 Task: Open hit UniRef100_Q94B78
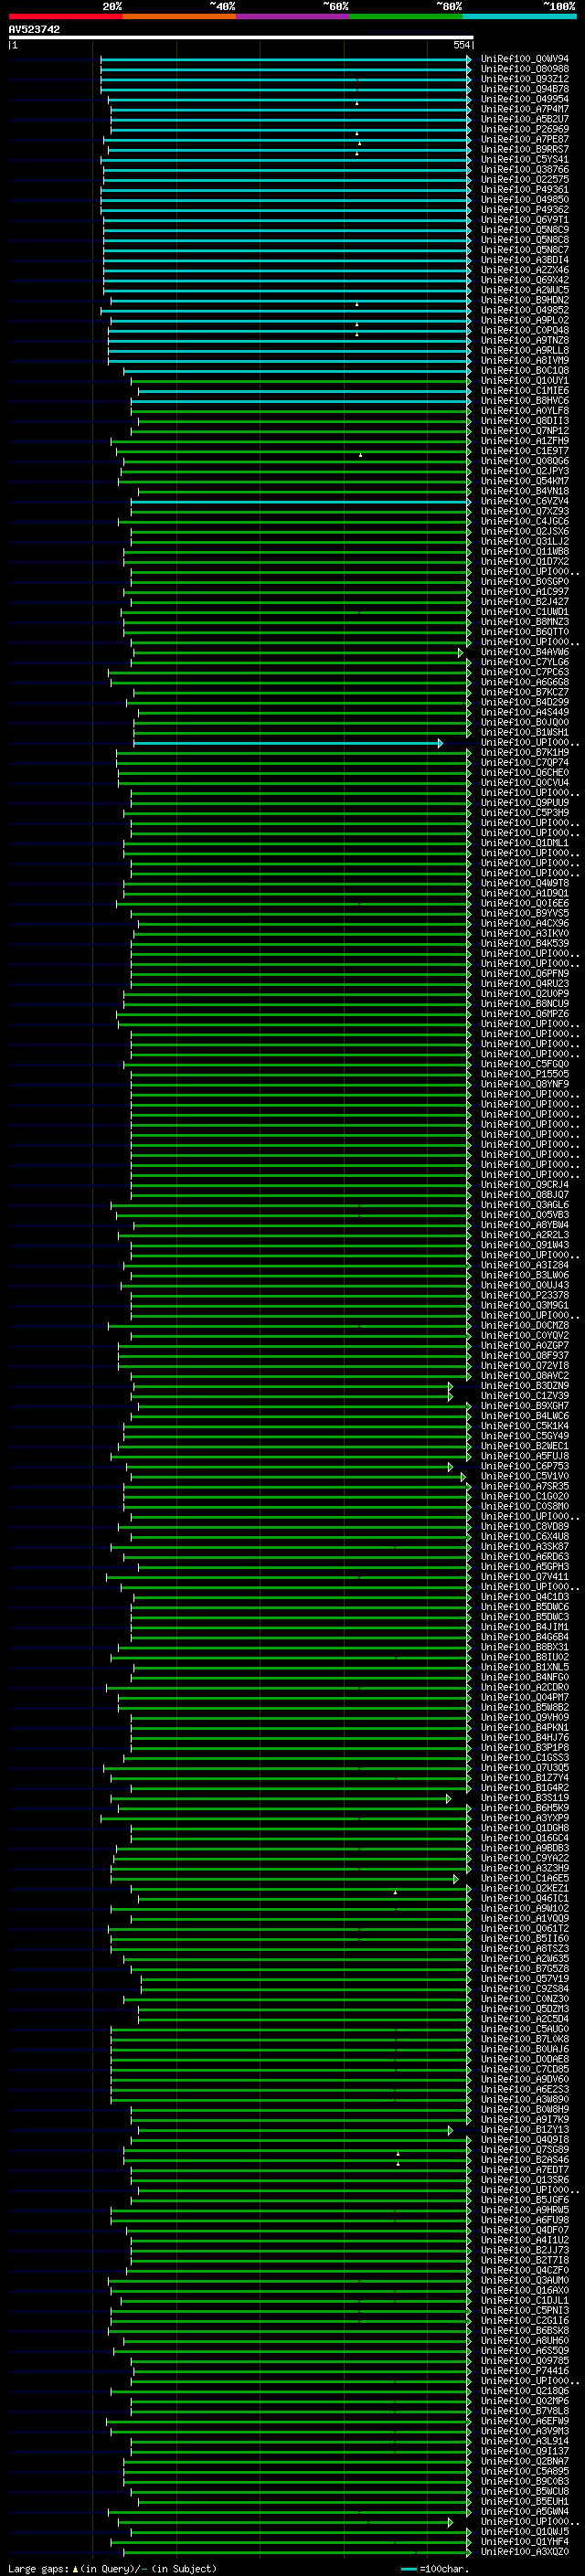click(525, 89)
